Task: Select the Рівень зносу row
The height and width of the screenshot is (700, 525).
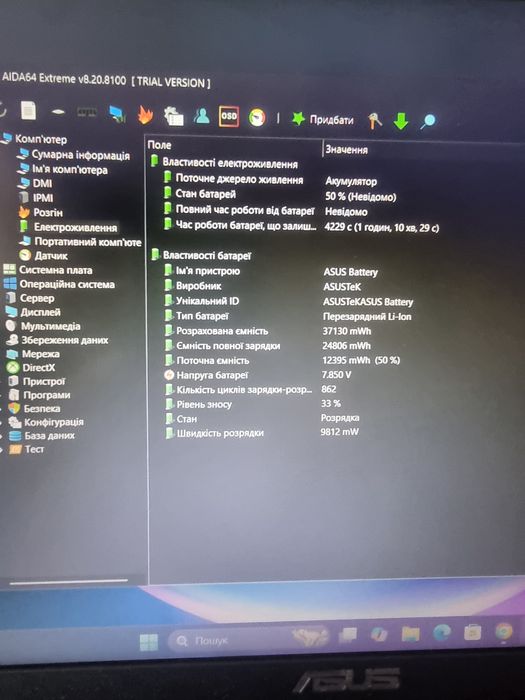Action: [253, 404]
